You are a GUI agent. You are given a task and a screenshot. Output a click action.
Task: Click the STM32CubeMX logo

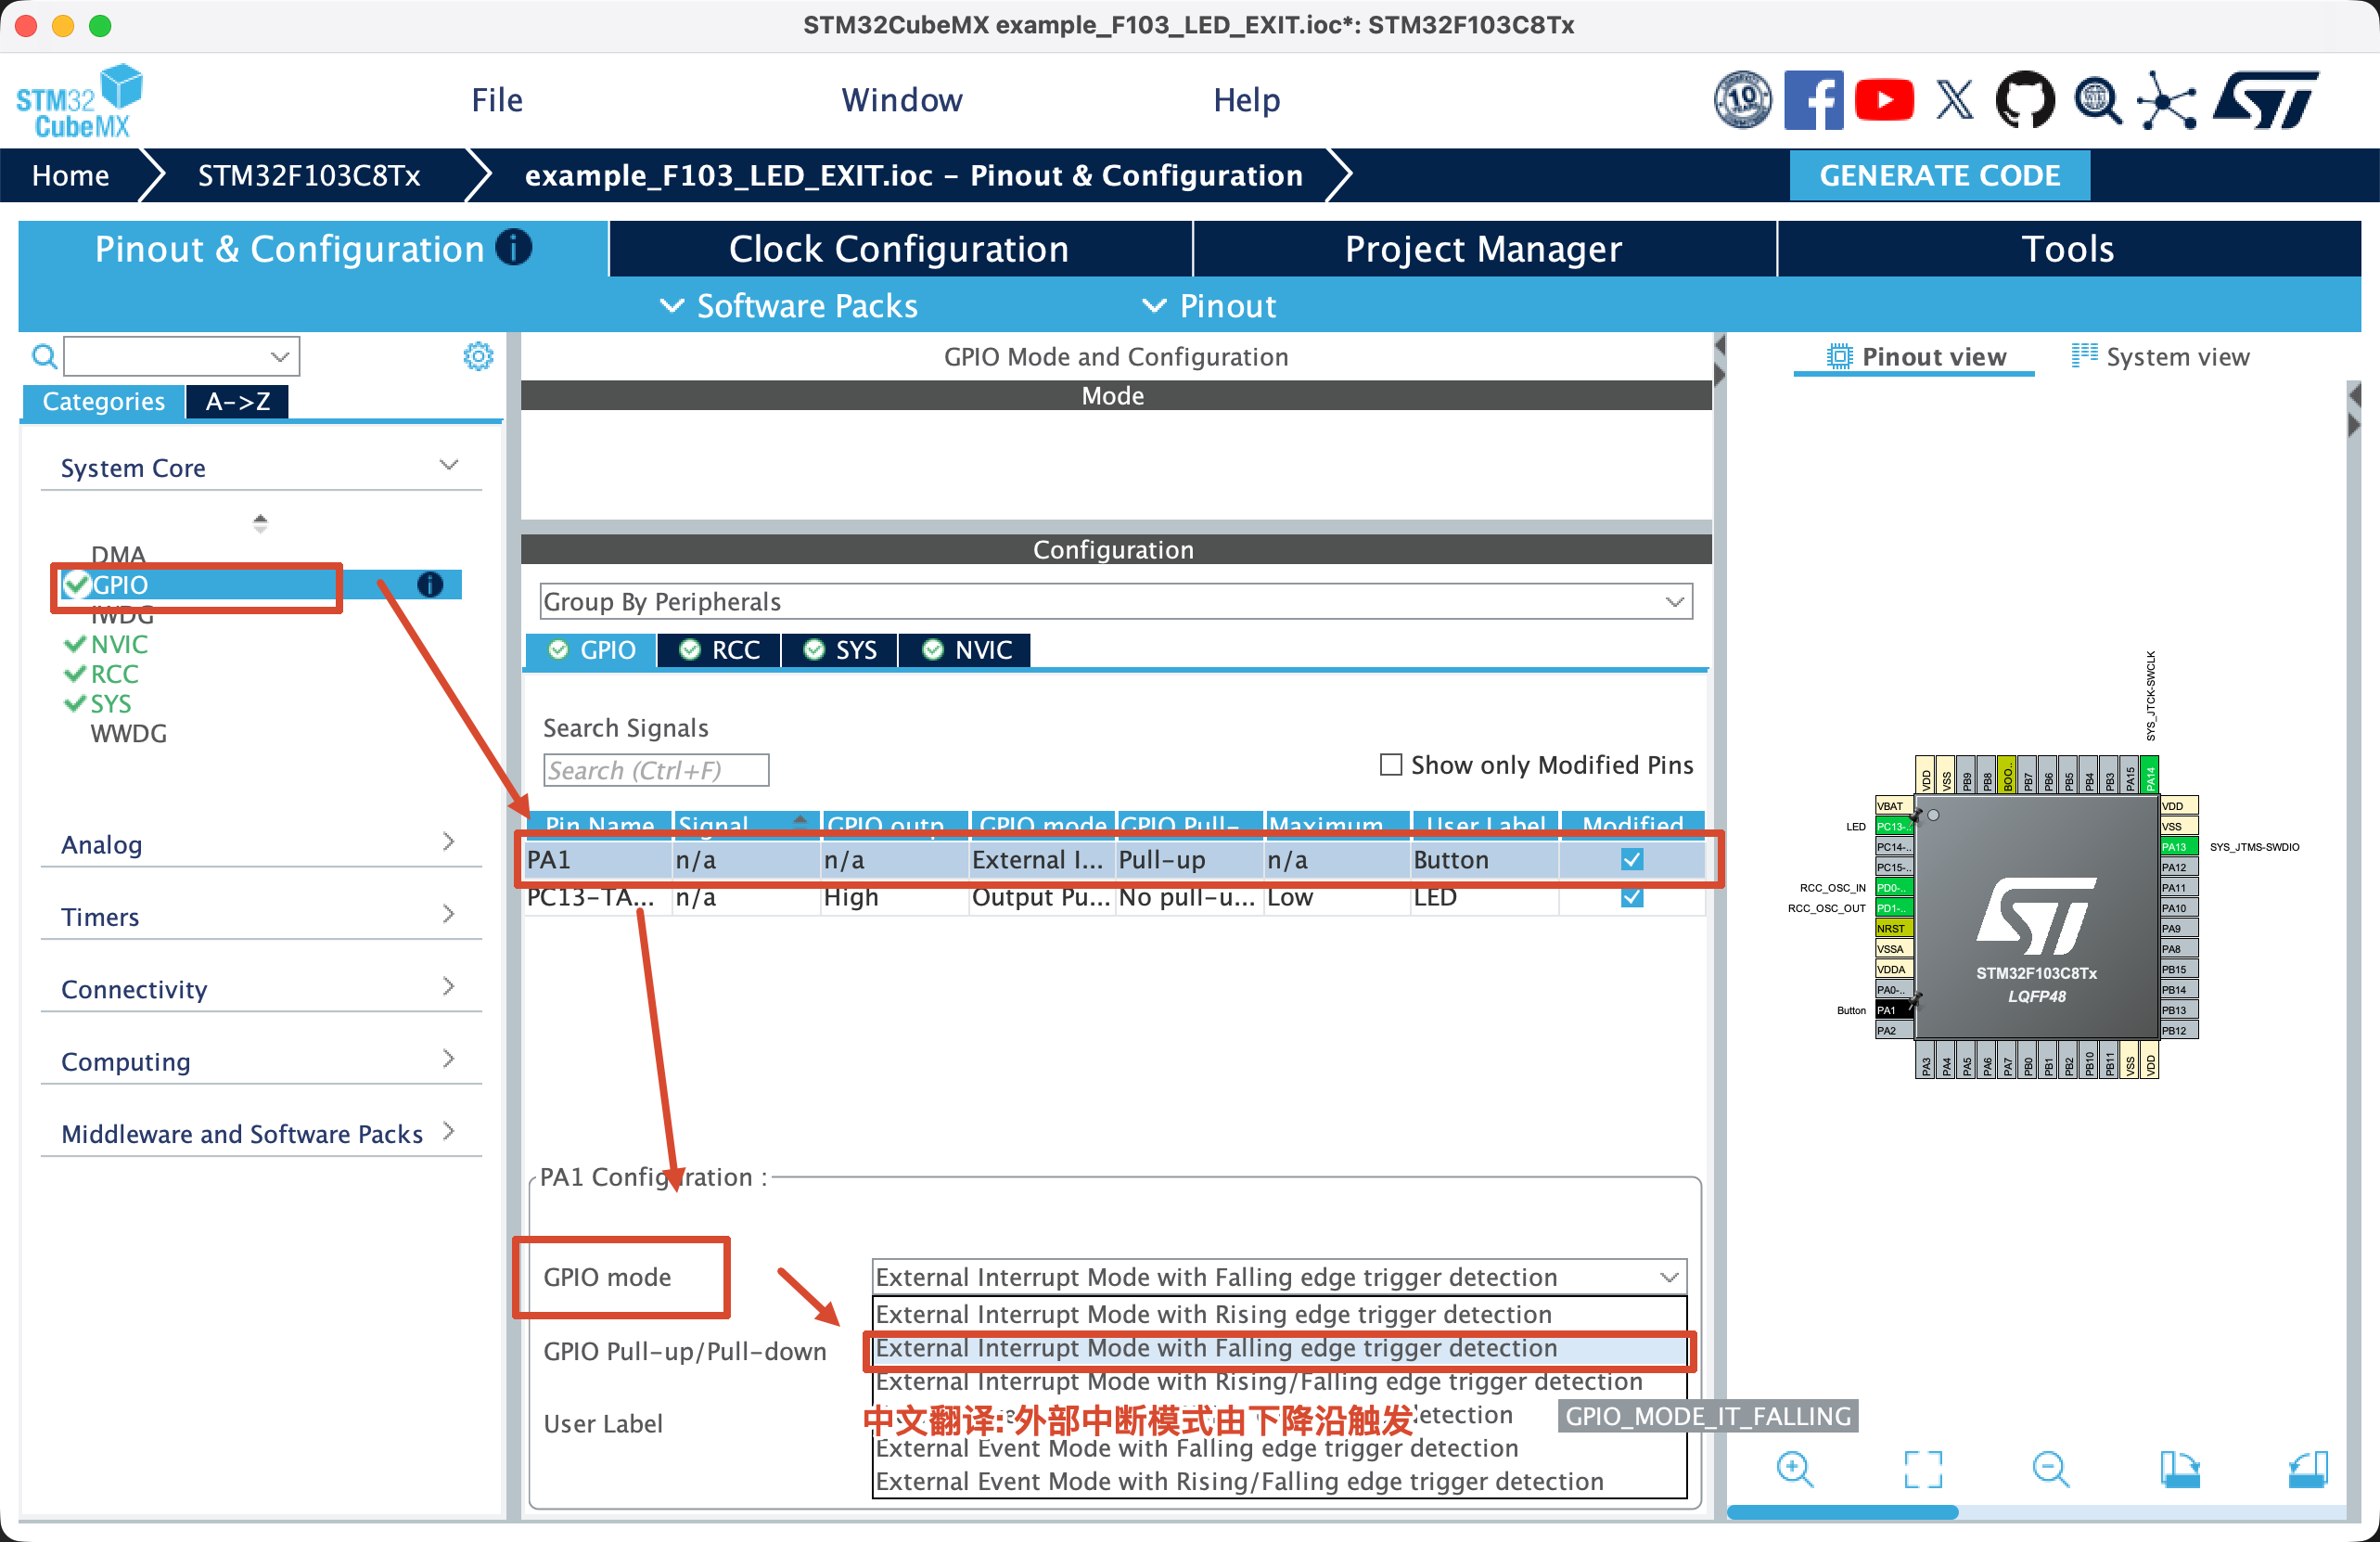79,101
